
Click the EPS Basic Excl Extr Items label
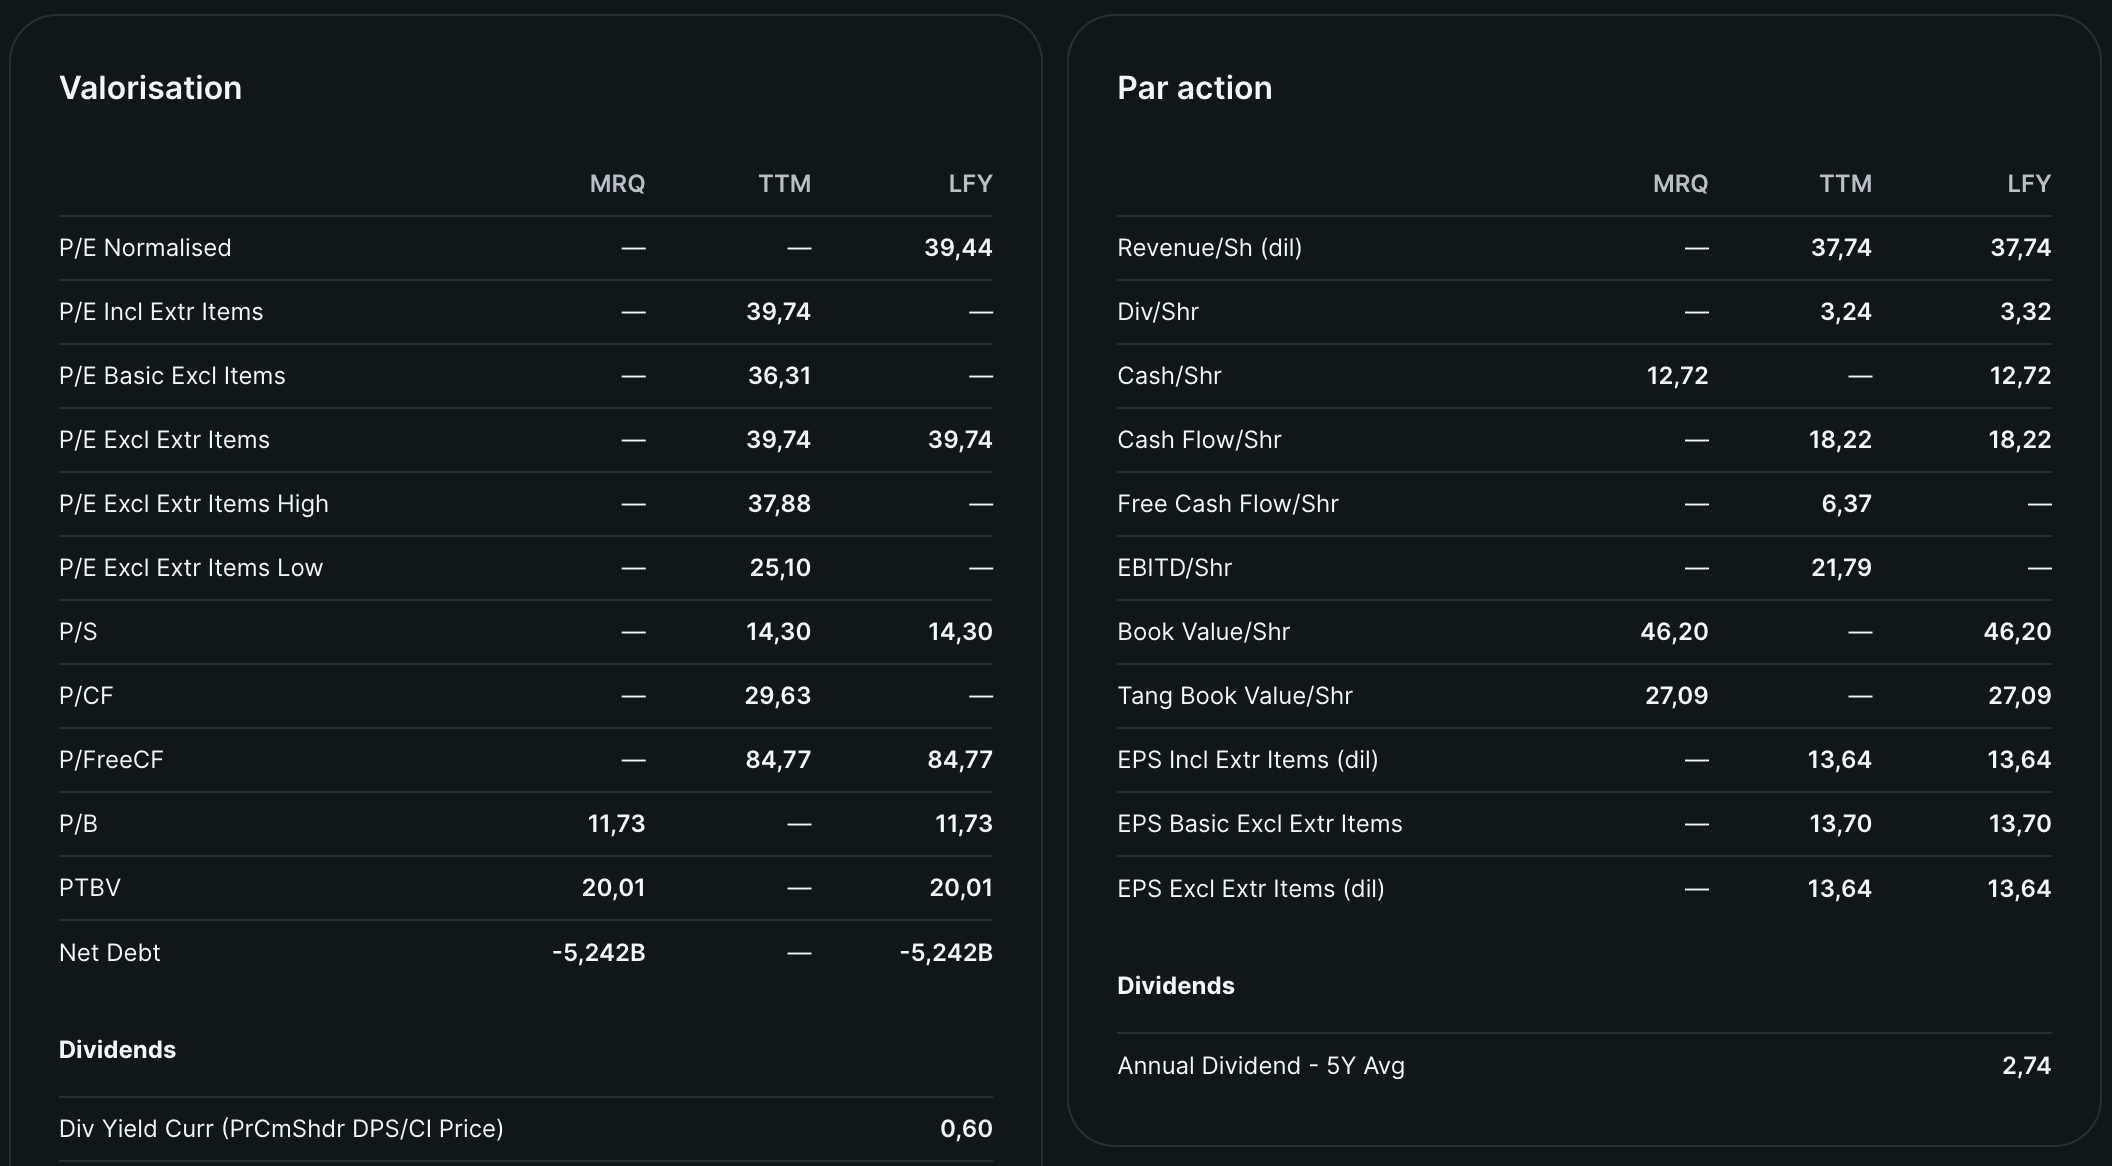click(x=1259, y=824)
